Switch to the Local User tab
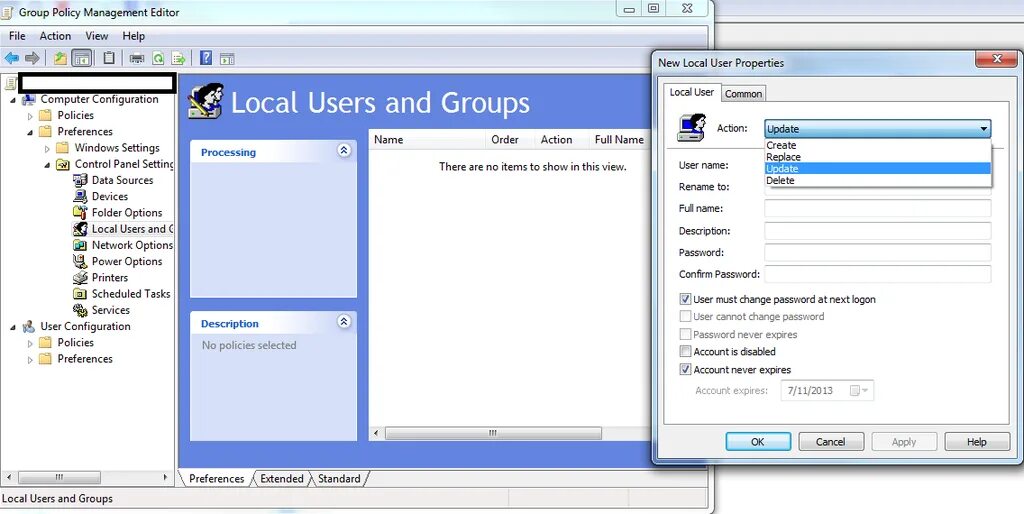The width and height of the screenshot is (1024, 514). coord(692,92)
